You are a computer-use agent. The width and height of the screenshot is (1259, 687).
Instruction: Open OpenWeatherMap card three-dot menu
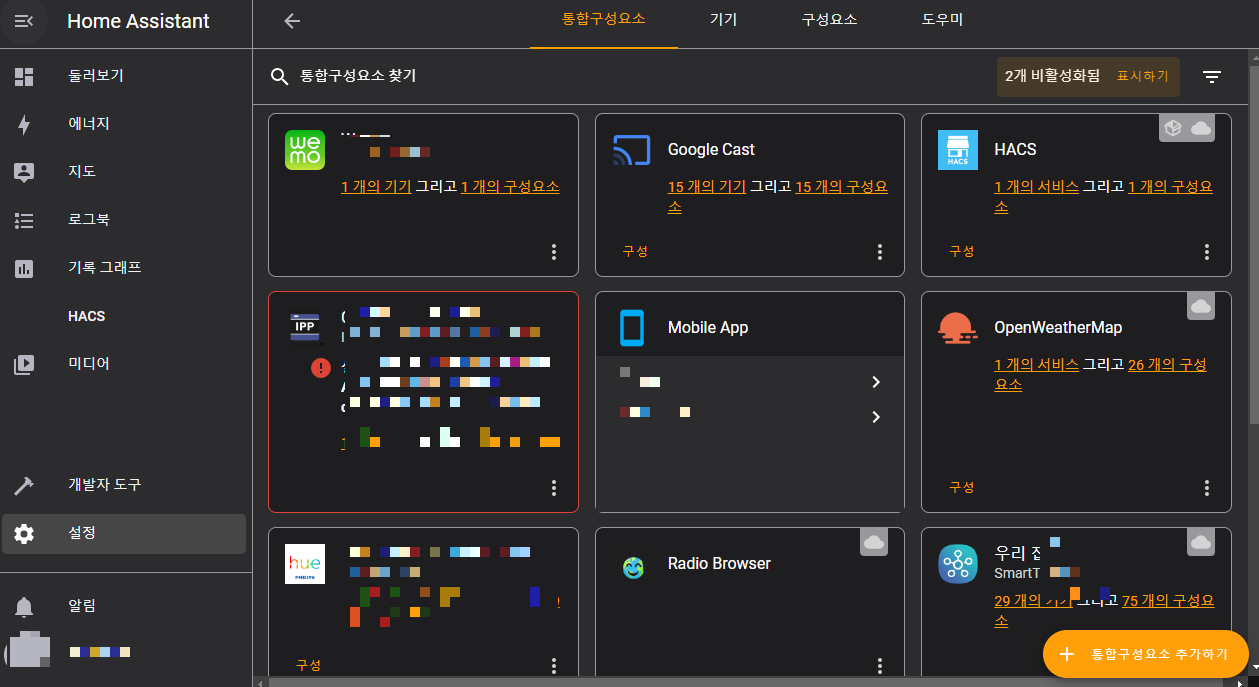(x=1207, y=488)
